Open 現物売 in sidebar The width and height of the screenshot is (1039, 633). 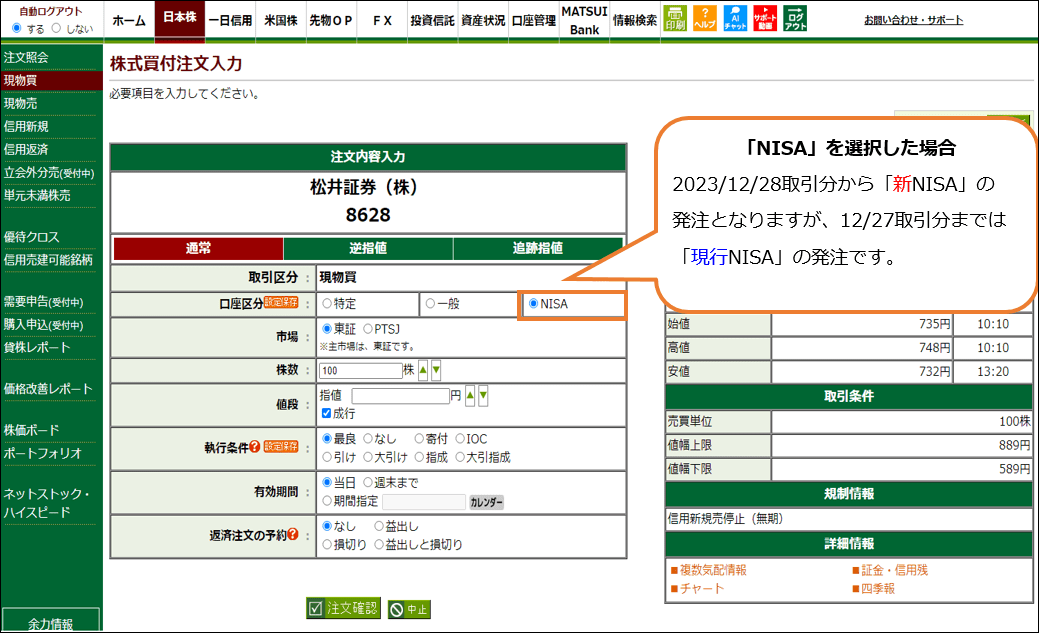tap(21, 103)
